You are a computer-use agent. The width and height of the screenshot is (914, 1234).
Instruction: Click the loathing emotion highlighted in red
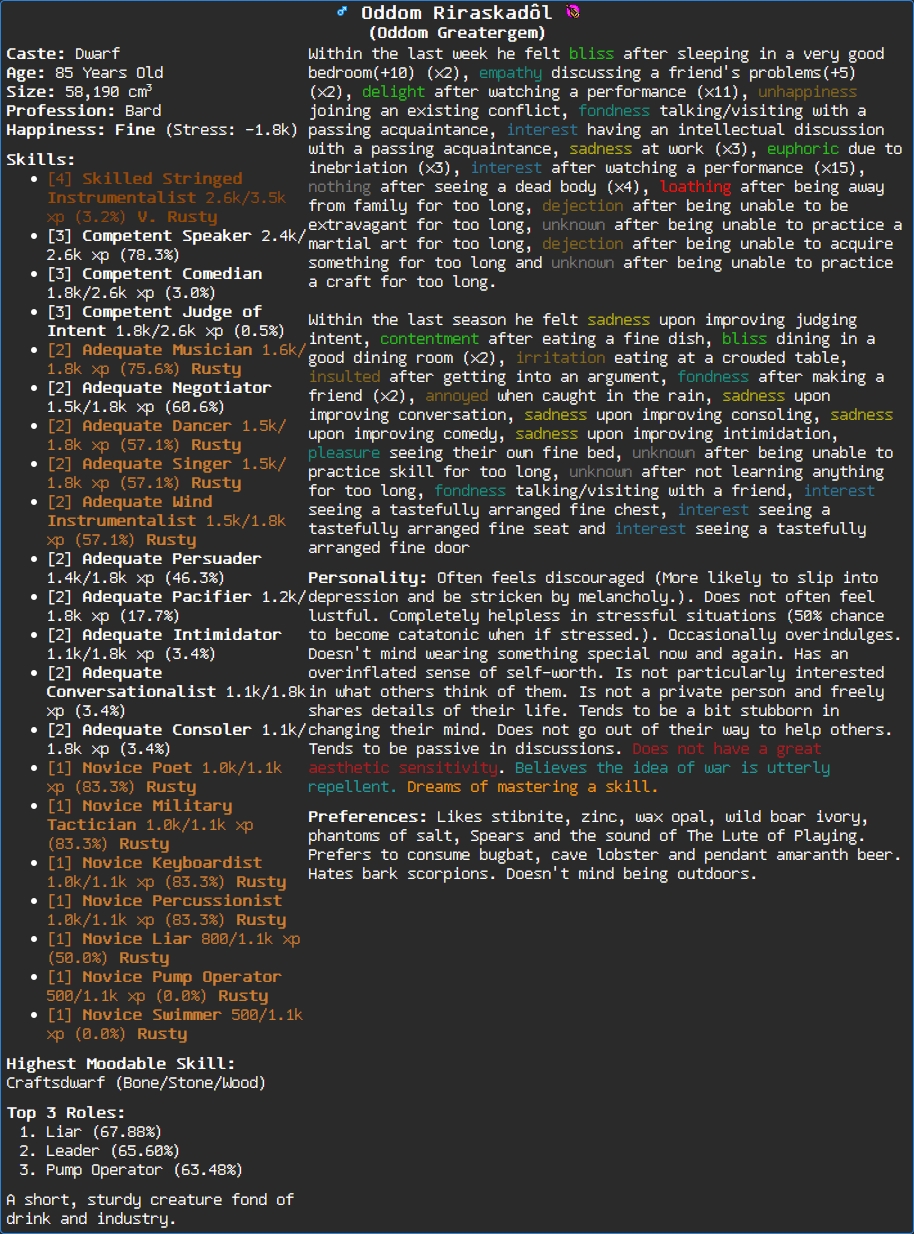coord(697,186)
